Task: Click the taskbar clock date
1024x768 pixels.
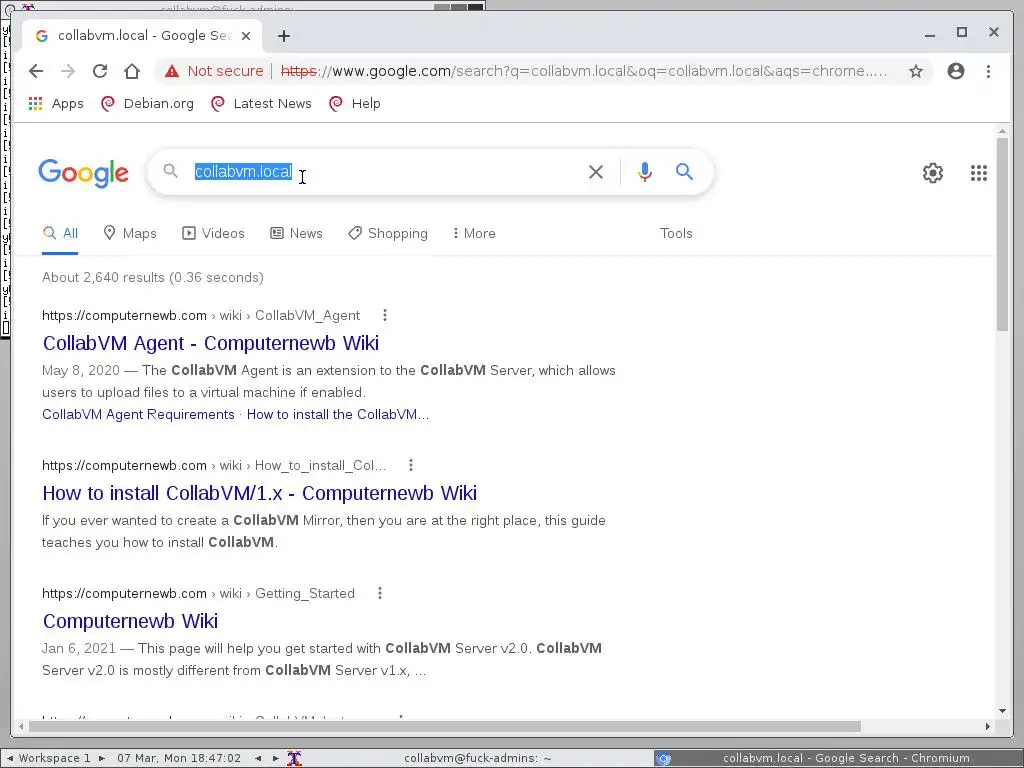Action: click(x=179, y=758)
